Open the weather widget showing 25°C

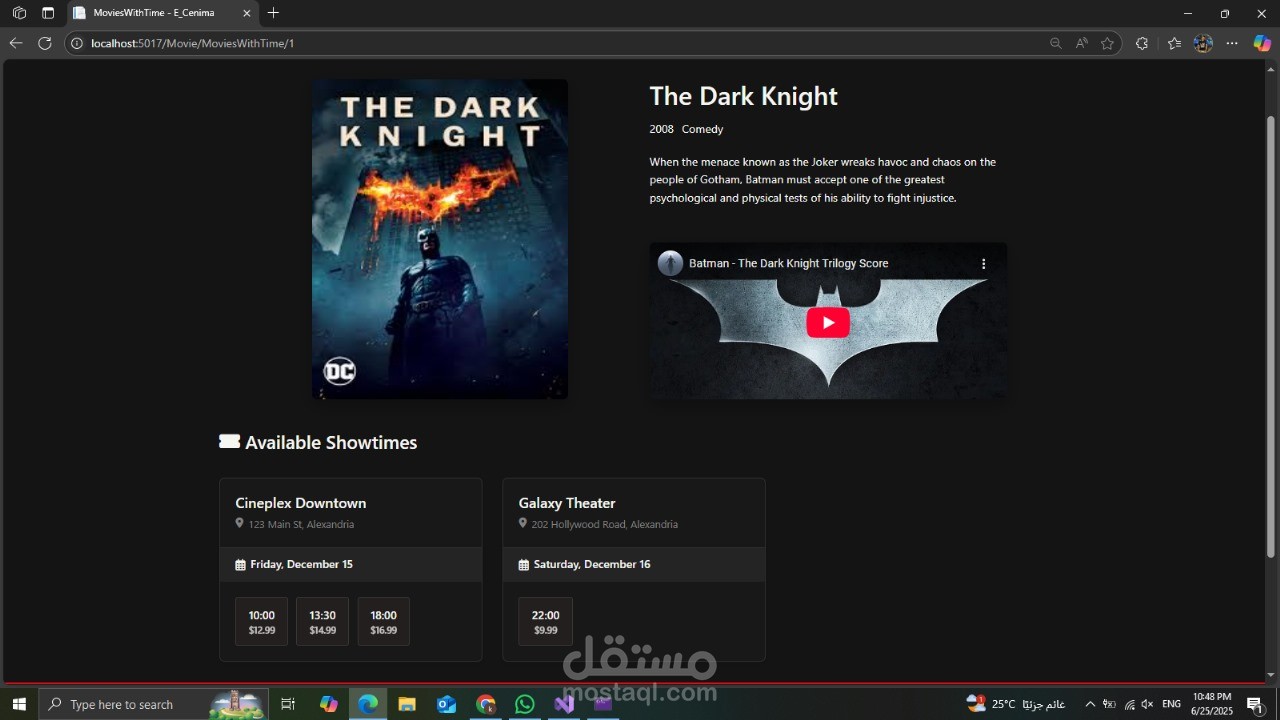[x=1015, y=704]
